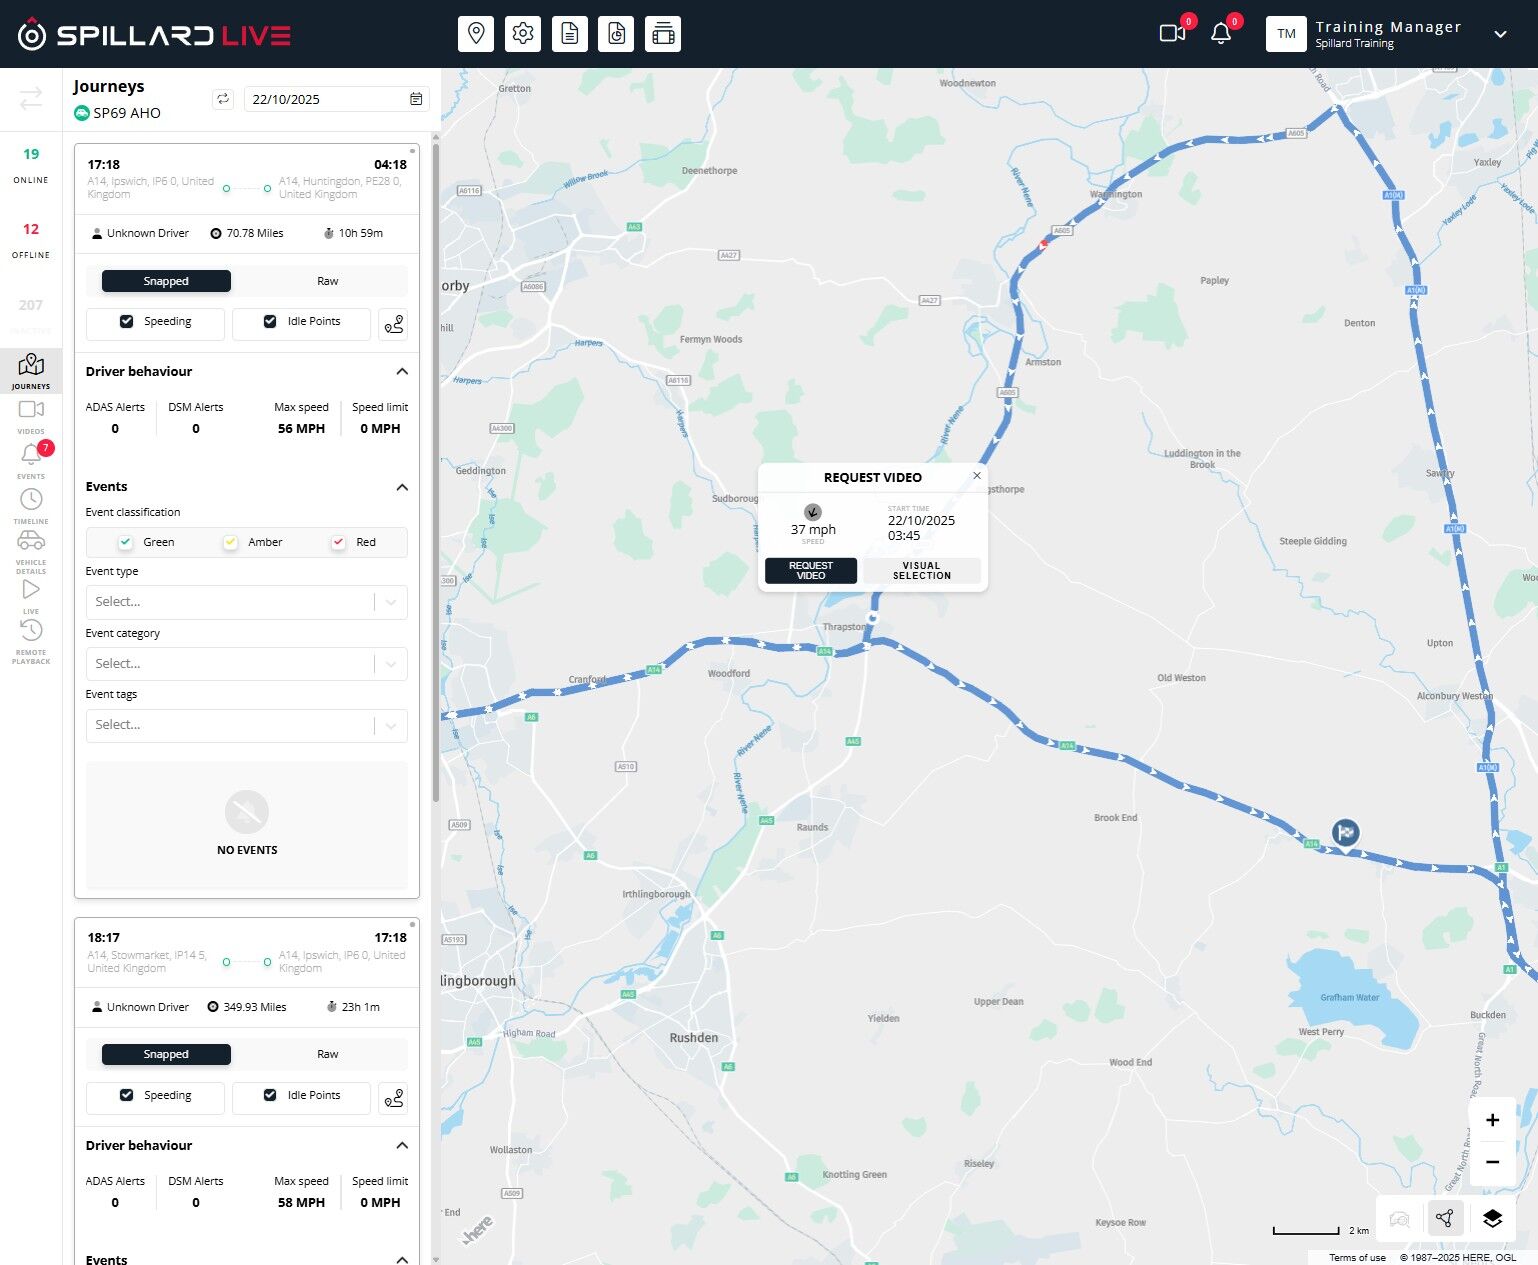This screenshot has width=1538, height=1265.
Task: Toggle the Green event classification checkbox
Action: [125, 542]
